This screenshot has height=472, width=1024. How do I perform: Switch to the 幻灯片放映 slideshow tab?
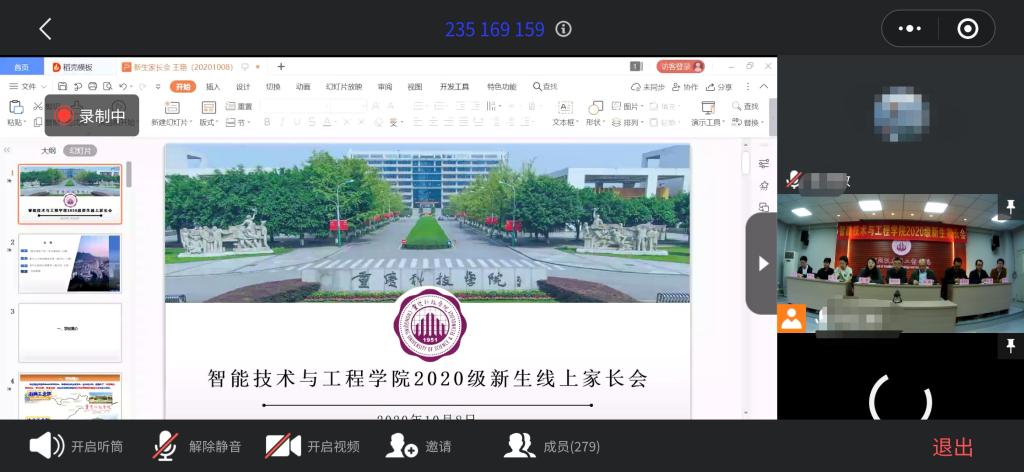pos(344,86)
